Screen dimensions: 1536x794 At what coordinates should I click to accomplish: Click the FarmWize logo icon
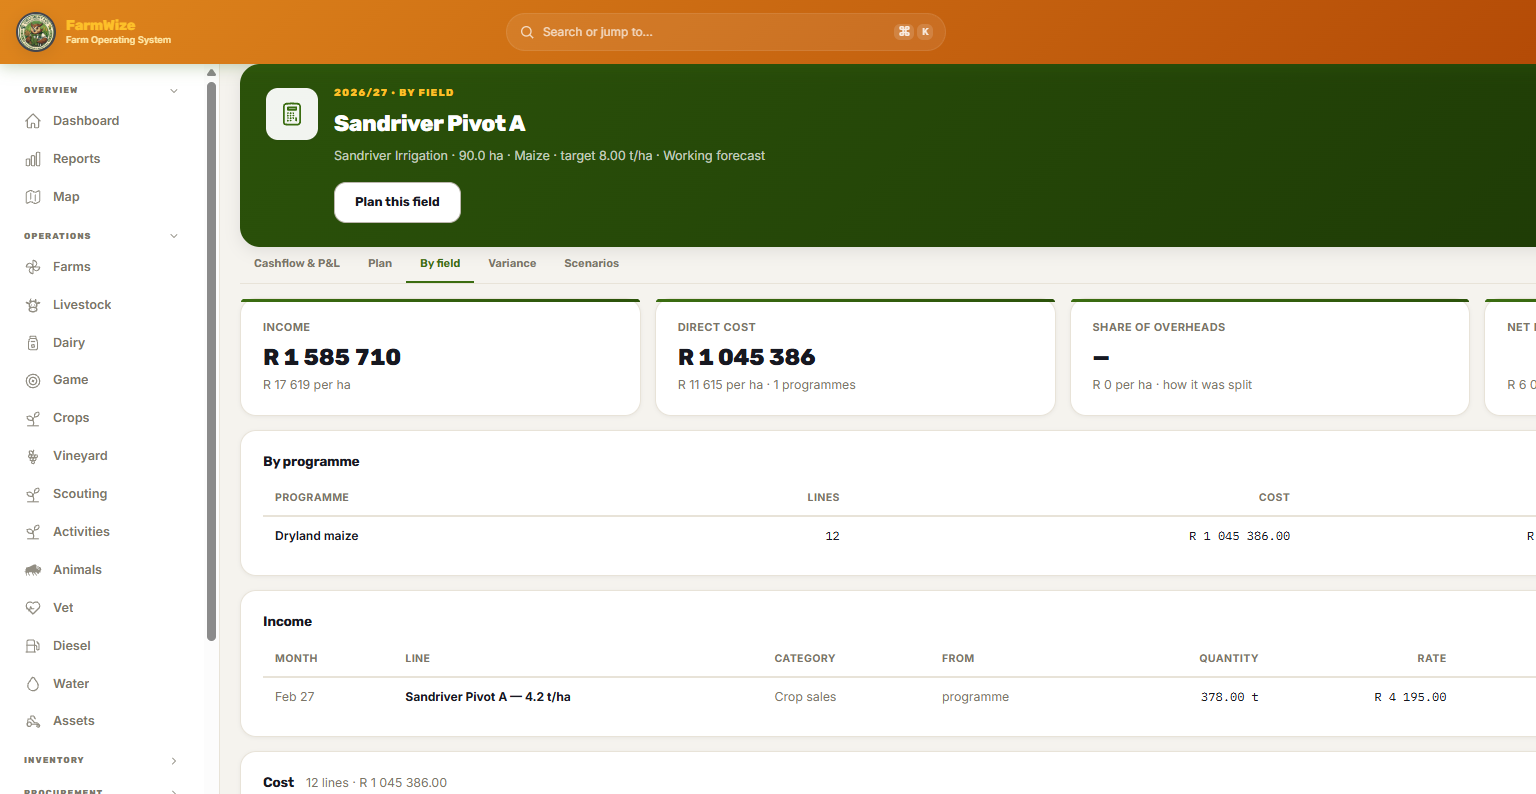tap(36, 32)
